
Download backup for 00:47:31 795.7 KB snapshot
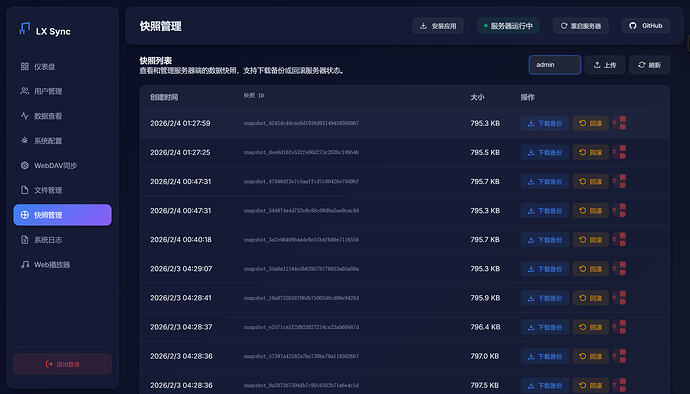click(545, 181)
